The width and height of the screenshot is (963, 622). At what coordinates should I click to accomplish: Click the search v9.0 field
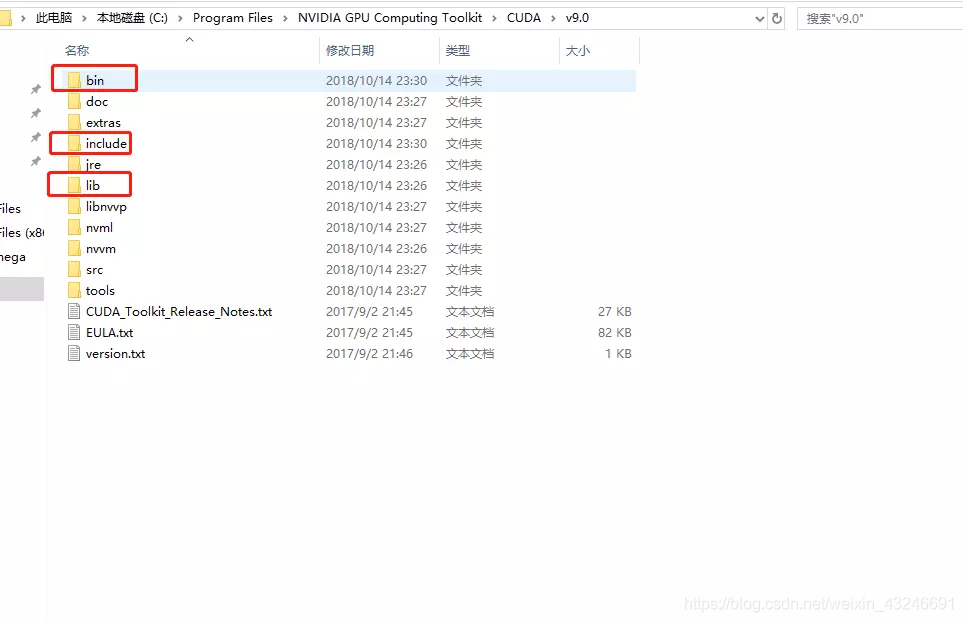coord(879,18)
